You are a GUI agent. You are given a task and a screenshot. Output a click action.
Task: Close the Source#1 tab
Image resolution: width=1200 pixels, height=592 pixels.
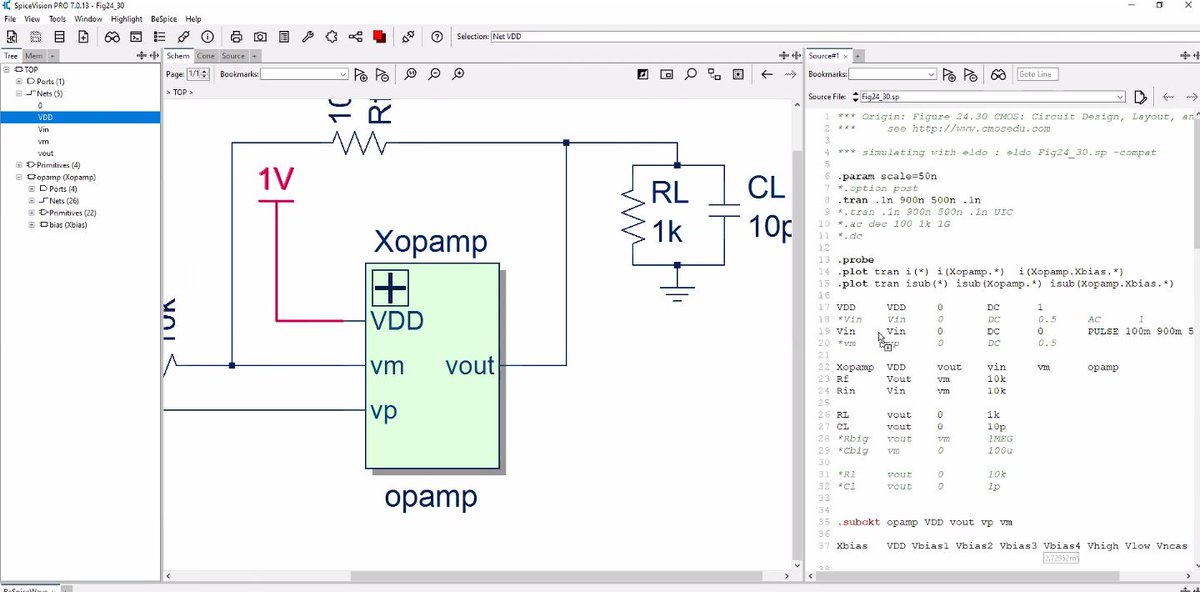(x=847, y=56)
